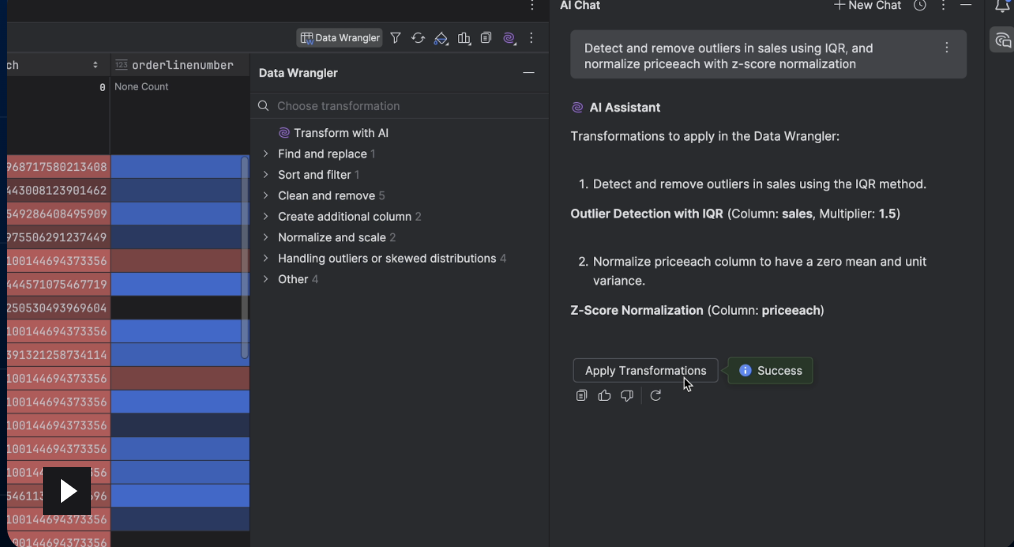Click the Apply Transformations button
The width and height of the screenshot is (1014, 547).
coord(645,371)
